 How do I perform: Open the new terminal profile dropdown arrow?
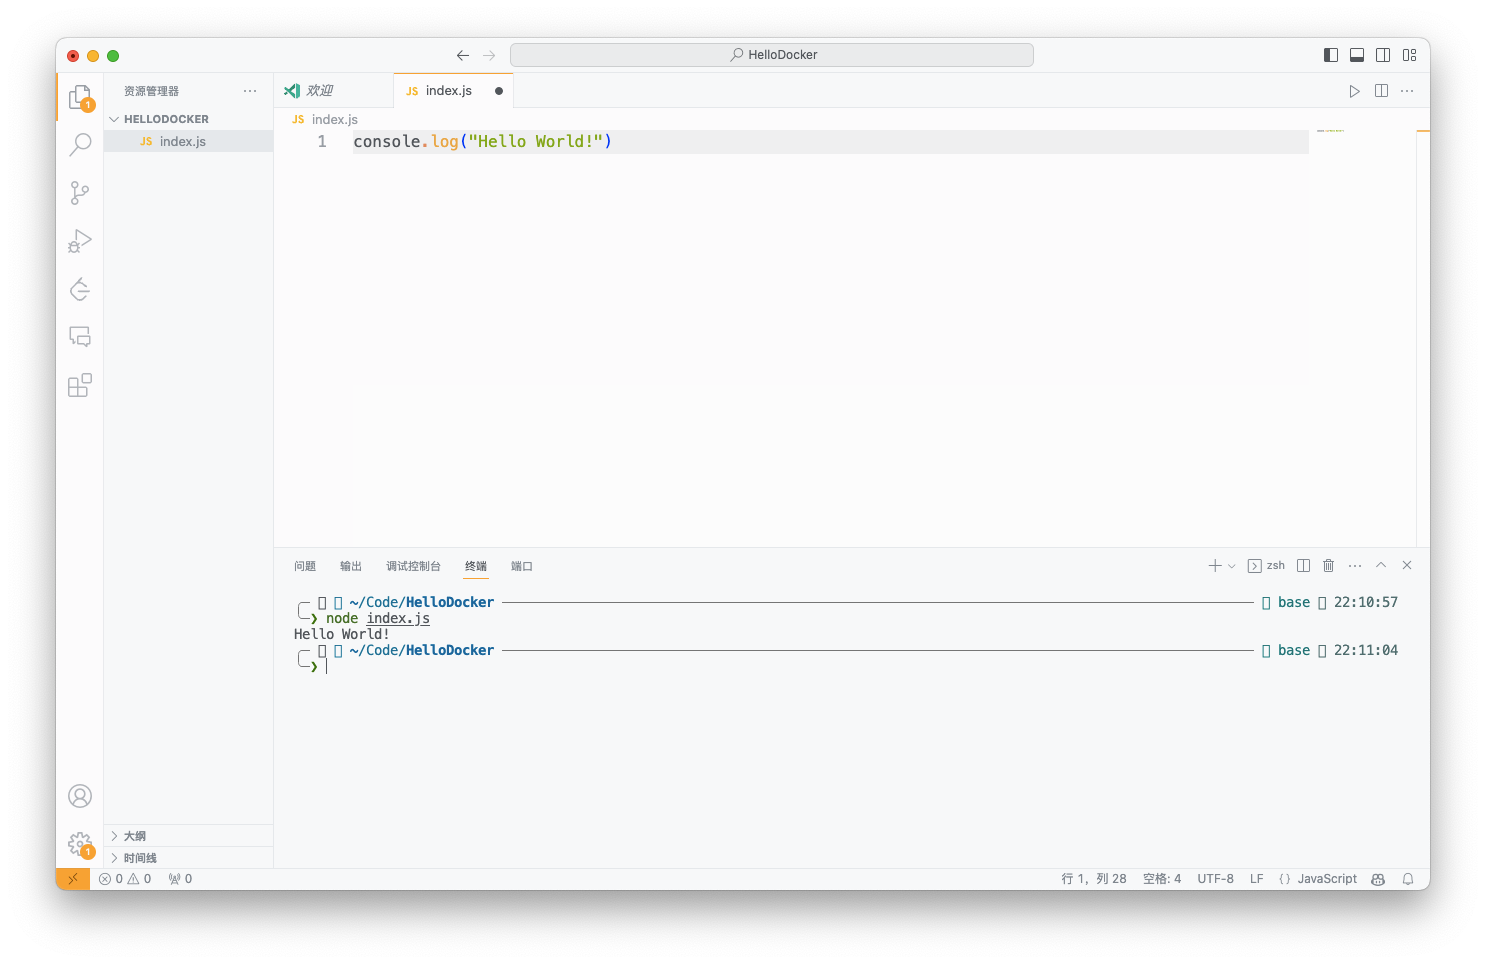pyautogui.click(x=1232, y=566)
